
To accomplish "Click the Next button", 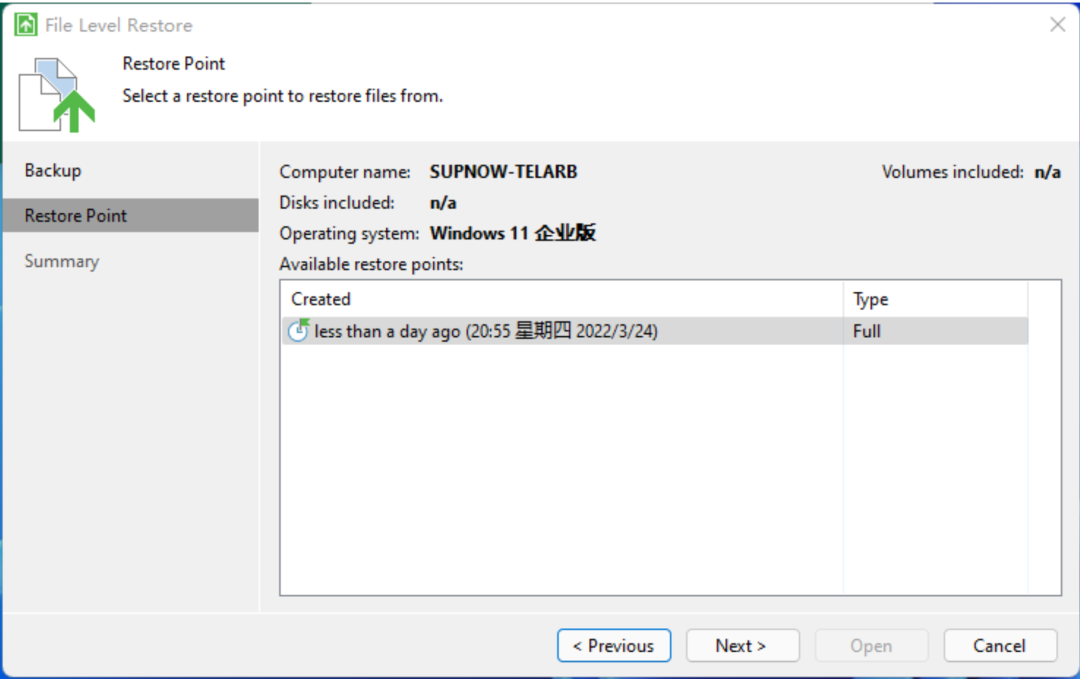I will point(742,645).
